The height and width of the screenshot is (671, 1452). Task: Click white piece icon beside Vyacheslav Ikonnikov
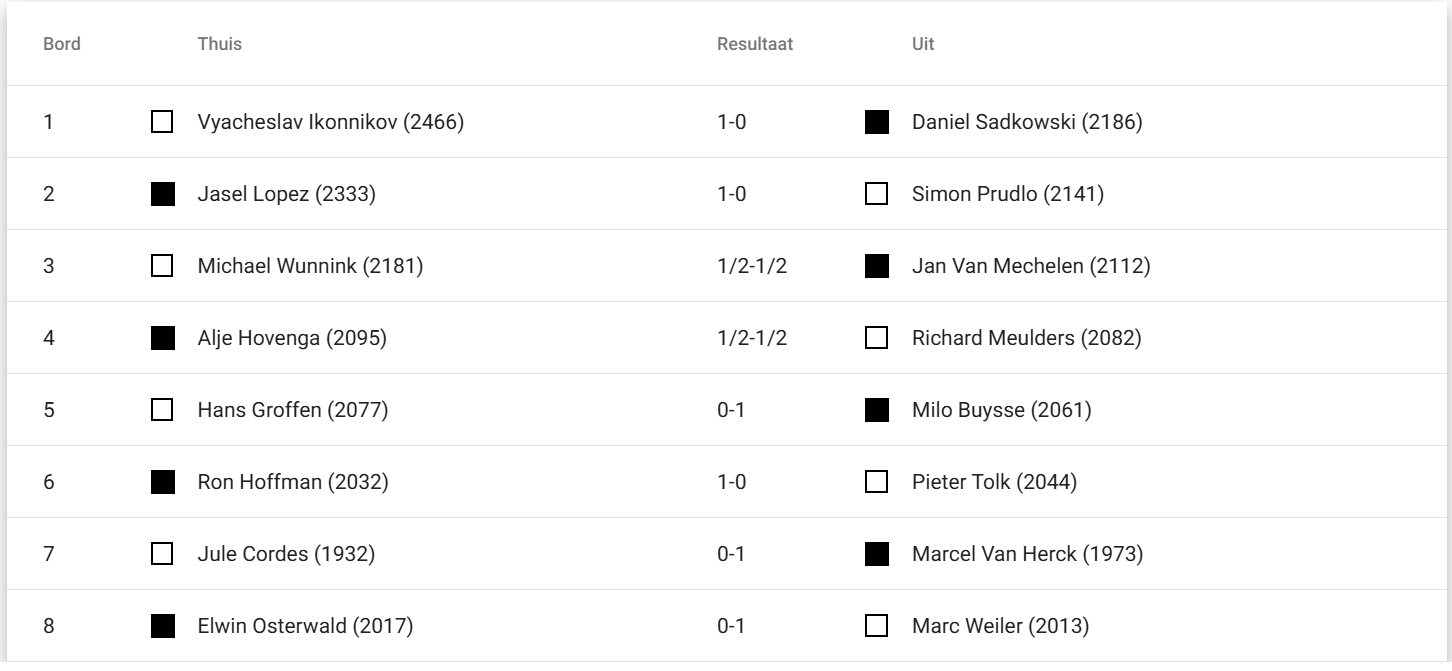[x=161, y=122]
